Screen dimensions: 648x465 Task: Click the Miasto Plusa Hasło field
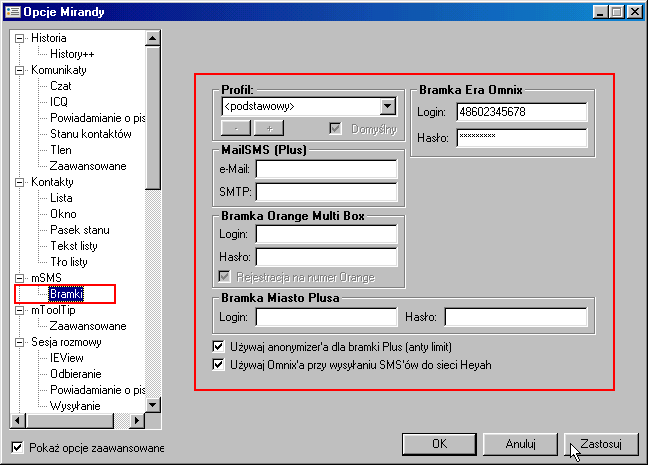[x=515, y=317]
